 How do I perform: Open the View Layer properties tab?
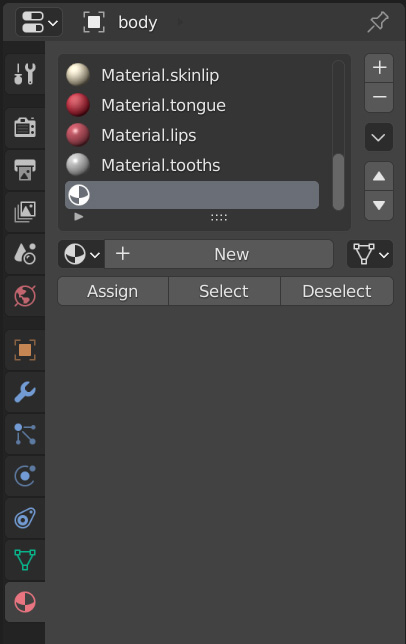point(25,212)
